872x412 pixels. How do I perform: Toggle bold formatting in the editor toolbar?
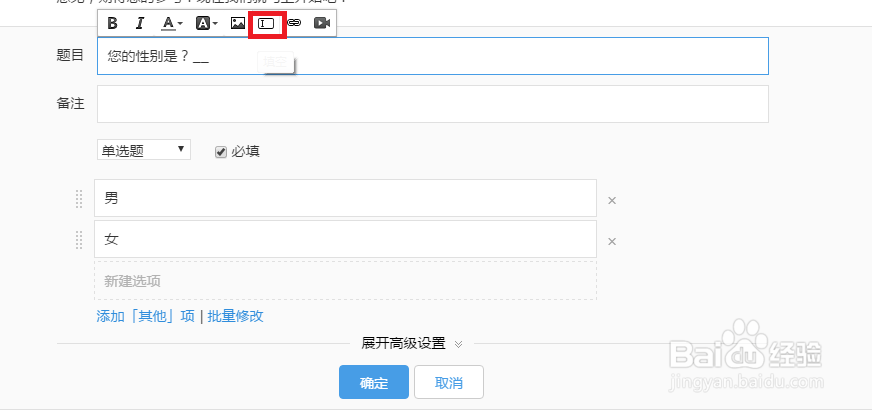coord(112,23)
